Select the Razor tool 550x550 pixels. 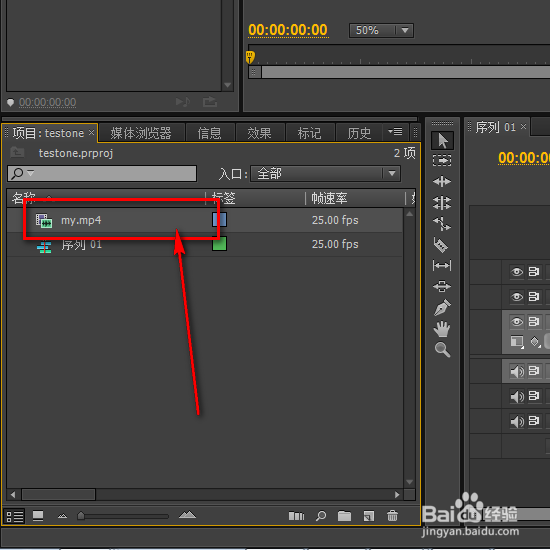pos(441,244)
